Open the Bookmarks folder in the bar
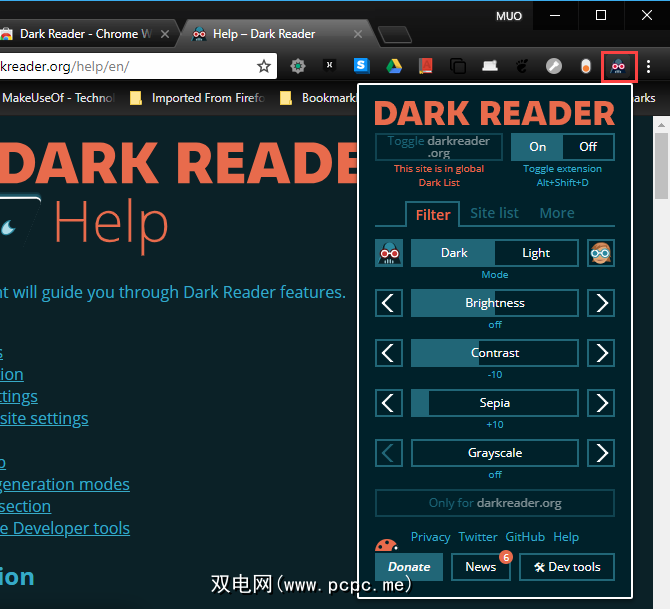Image resolution: width=670 pixels, height=609 pixels. pyautogui.click(x=317, y=98)
